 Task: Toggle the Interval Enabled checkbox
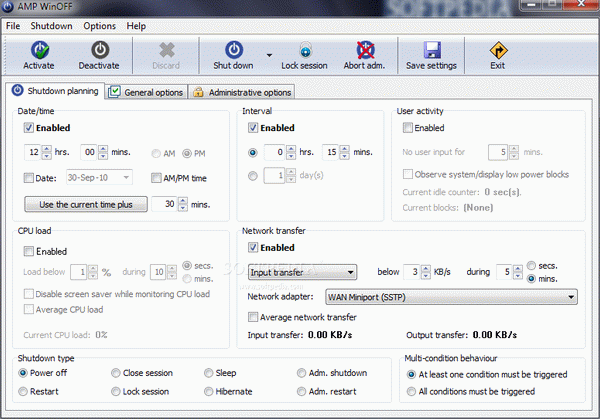tap(253, 128)
